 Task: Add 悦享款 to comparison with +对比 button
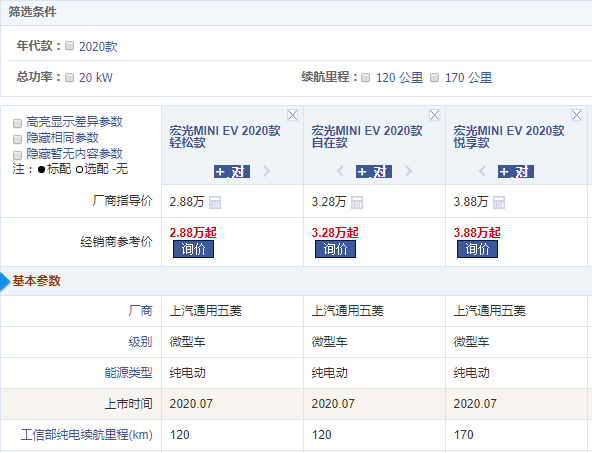pyautogui.click(x=516, y=171)
